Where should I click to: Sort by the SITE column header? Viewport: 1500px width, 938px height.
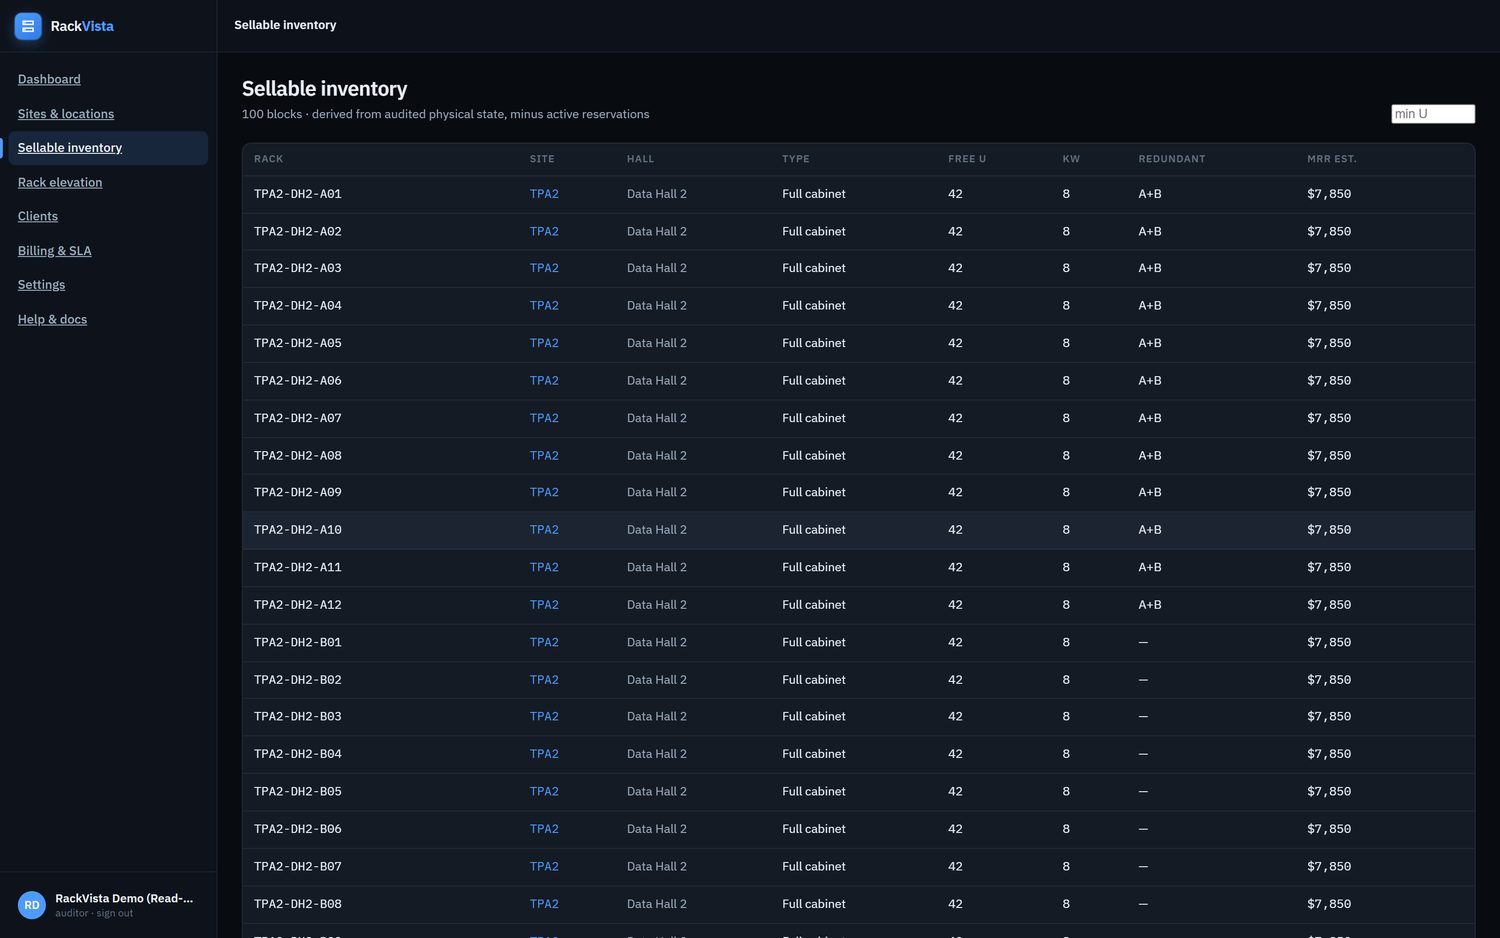pyautogui.click(x=542, y=159)
